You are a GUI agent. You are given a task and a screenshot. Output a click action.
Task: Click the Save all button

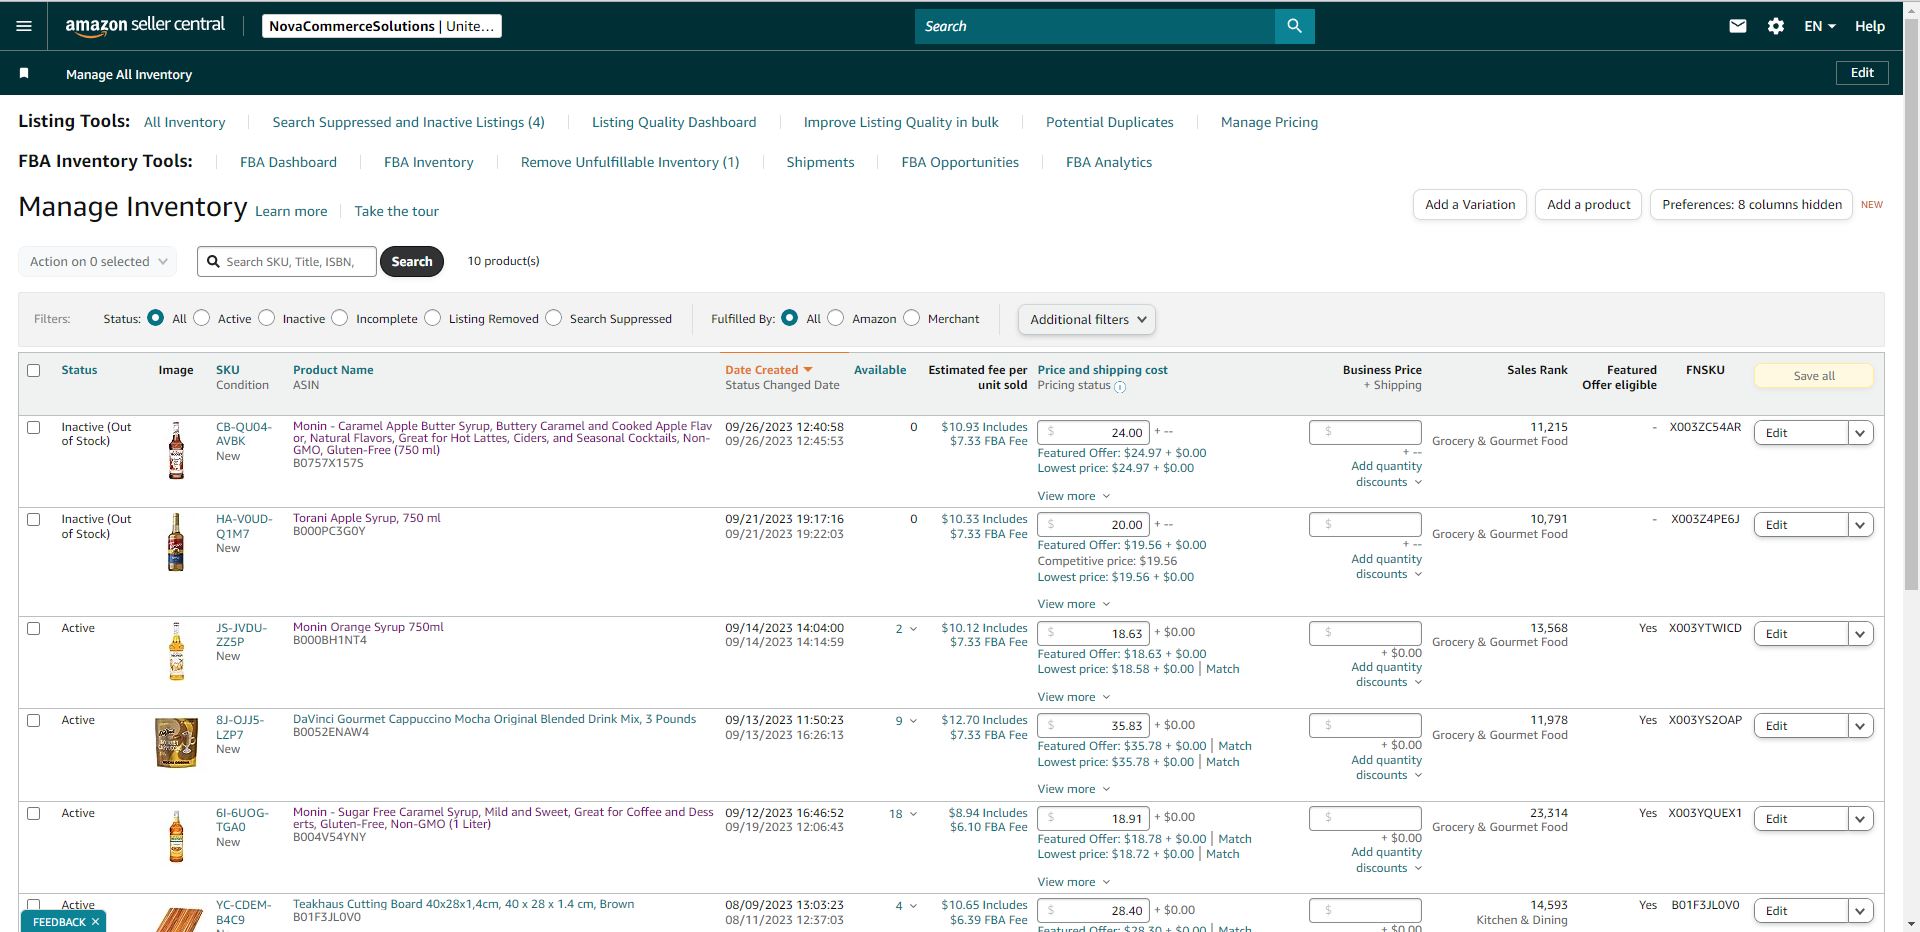(1814, 376)
